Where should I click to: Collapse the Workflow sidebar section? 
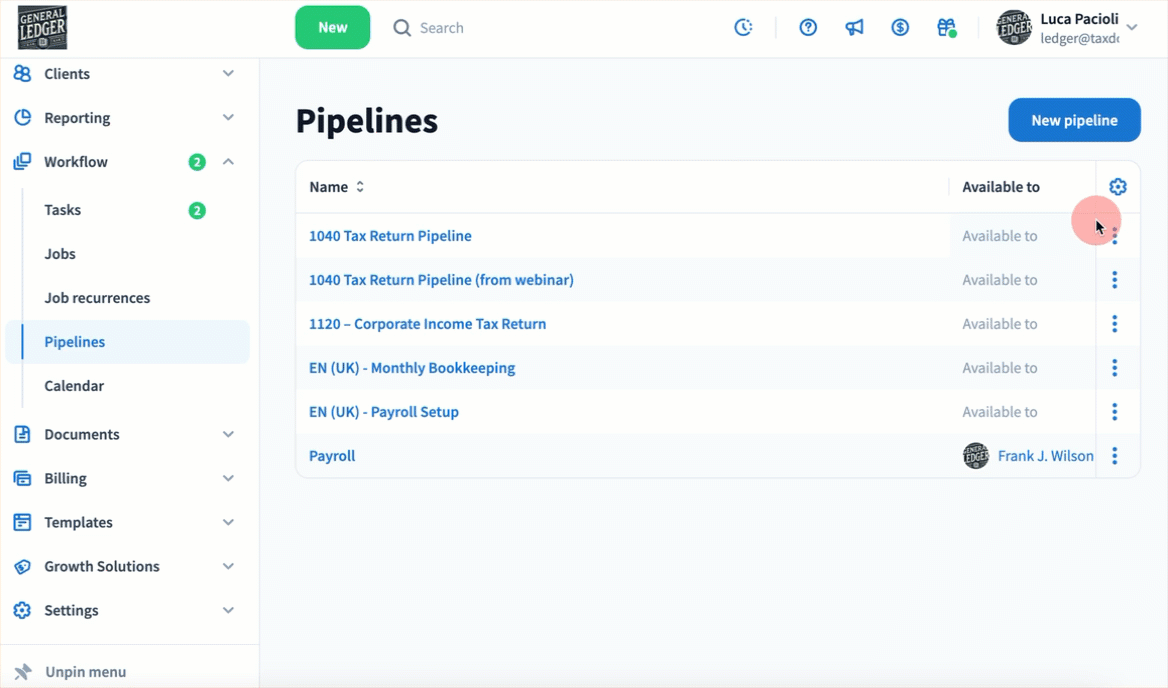[228, 162]
